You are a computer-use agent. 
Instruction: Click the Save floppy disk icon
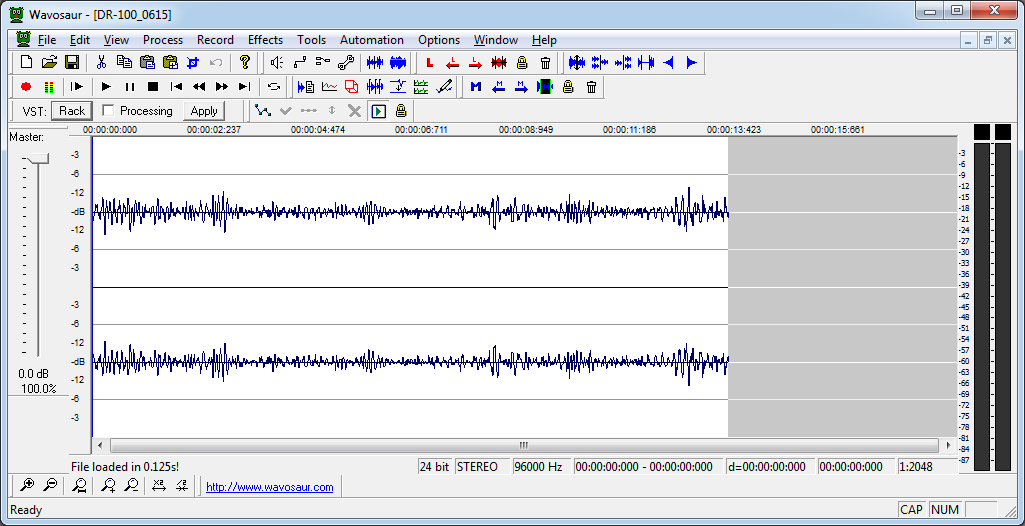click(x=72, y=62)
